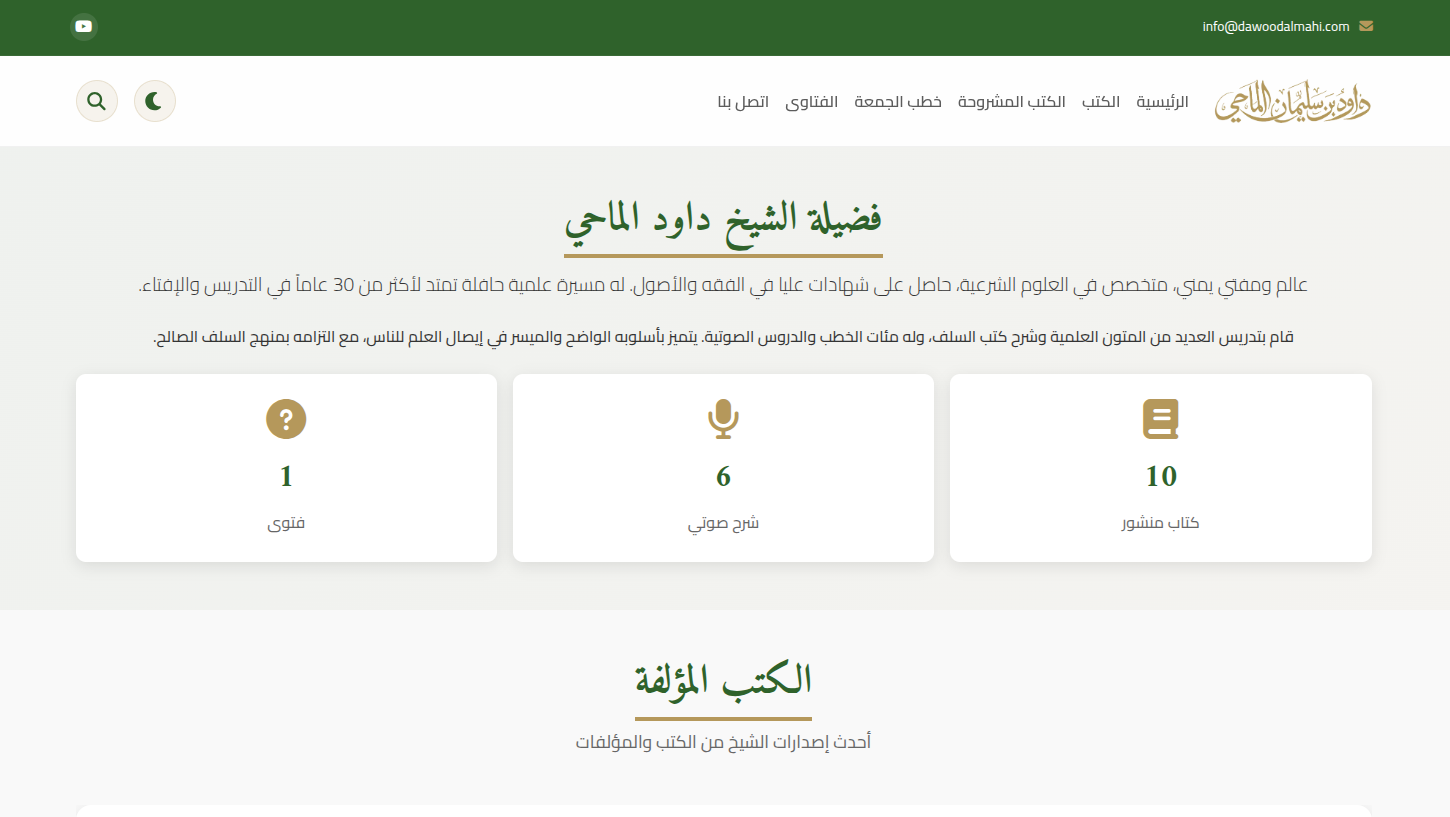Click the subtitle أحدث إصدارات الشيخ من الكتب والمؤلفات
The height and width of the screenshot is (817, 1450).
pyautogui.click(x=723, y=742)
